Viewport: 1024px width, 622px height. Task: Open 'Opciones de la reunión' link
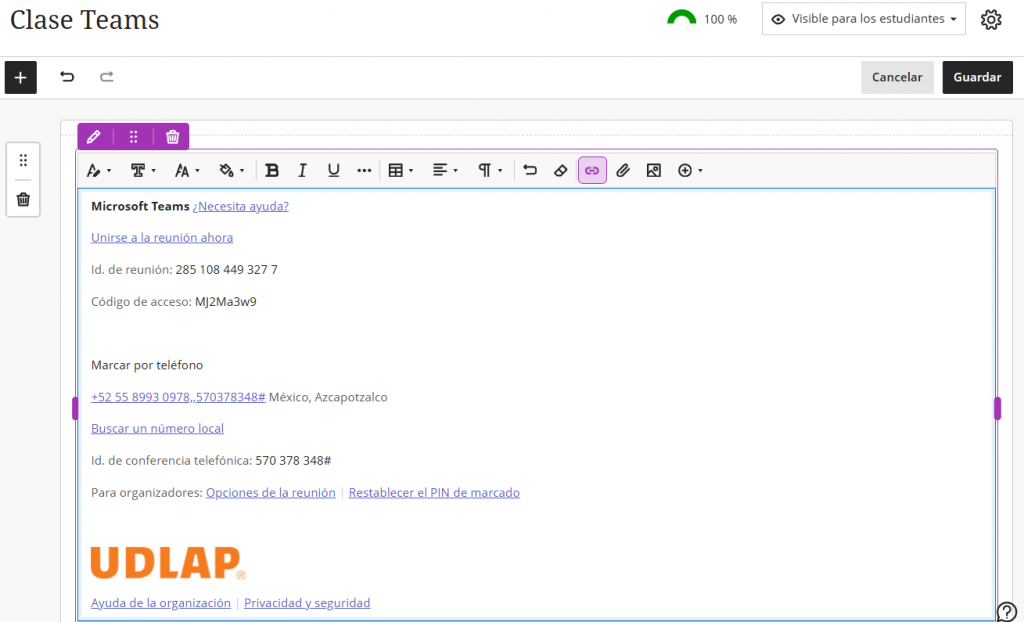point(270,493)
